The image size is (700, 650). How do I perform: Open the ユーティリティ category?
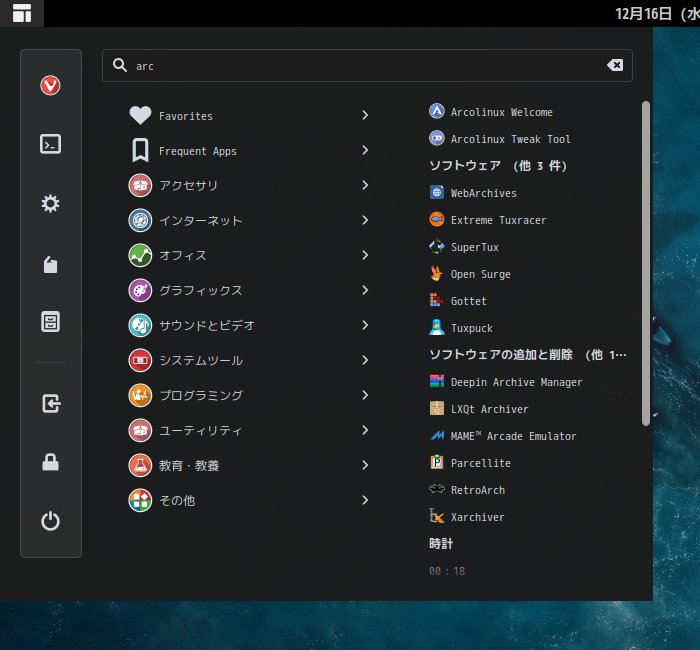[249, 430]
